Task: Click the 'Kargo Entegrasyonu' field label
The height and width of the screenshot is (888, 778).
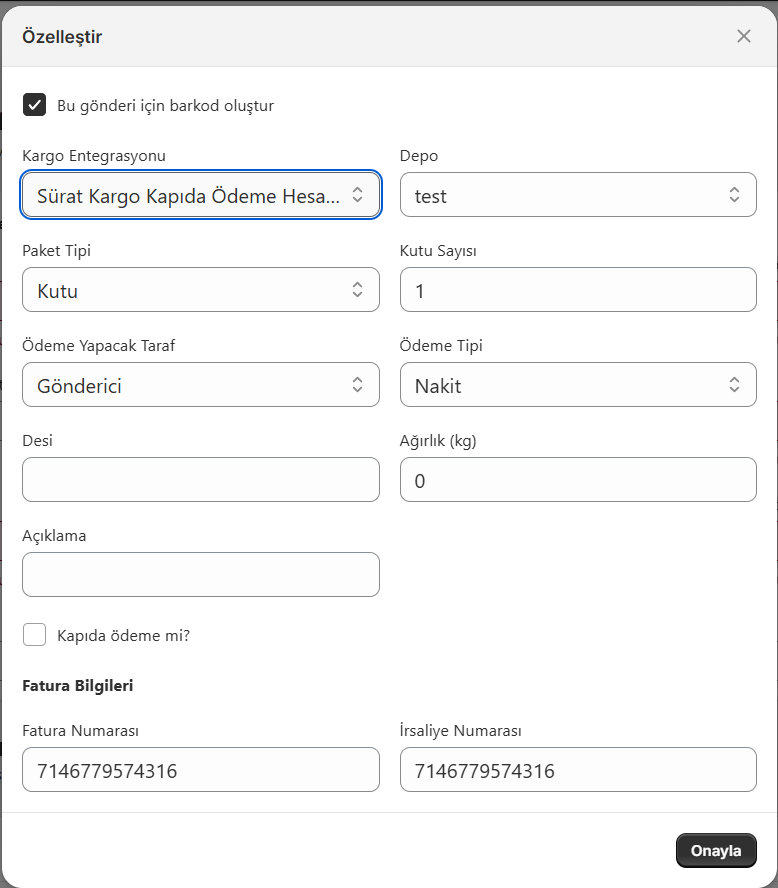Action: (x=94, y=156)
